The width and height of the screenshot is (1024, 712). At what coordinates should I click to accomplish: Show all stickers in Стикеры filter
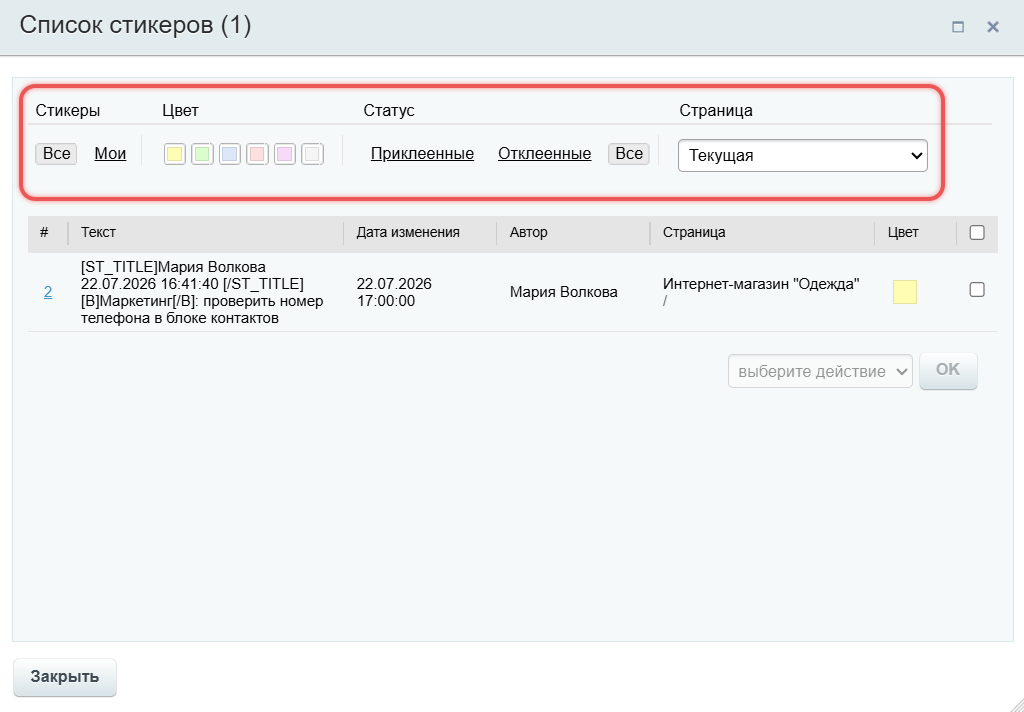(56, 154)
